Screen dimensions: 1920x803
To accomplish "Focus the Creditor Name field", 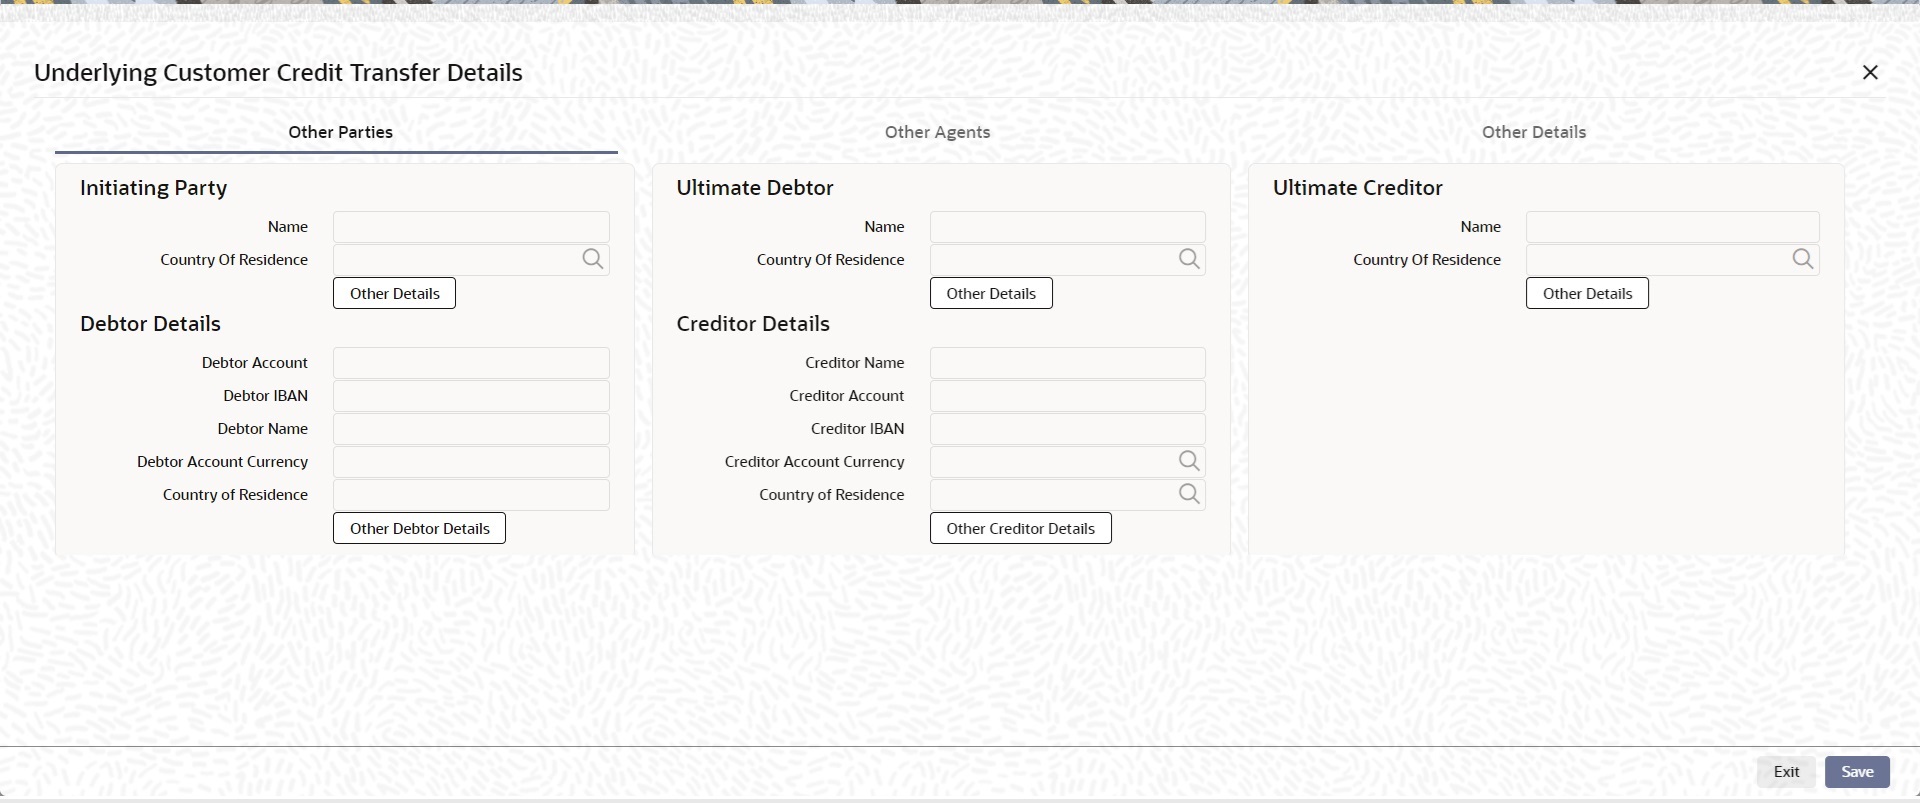I will (1068, 363).
